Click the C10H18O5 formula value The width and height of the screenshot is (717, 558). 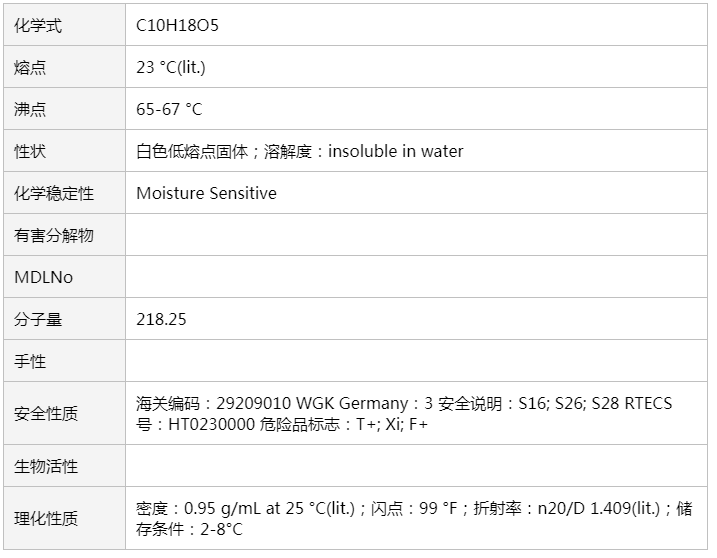(x=177, y=26)
